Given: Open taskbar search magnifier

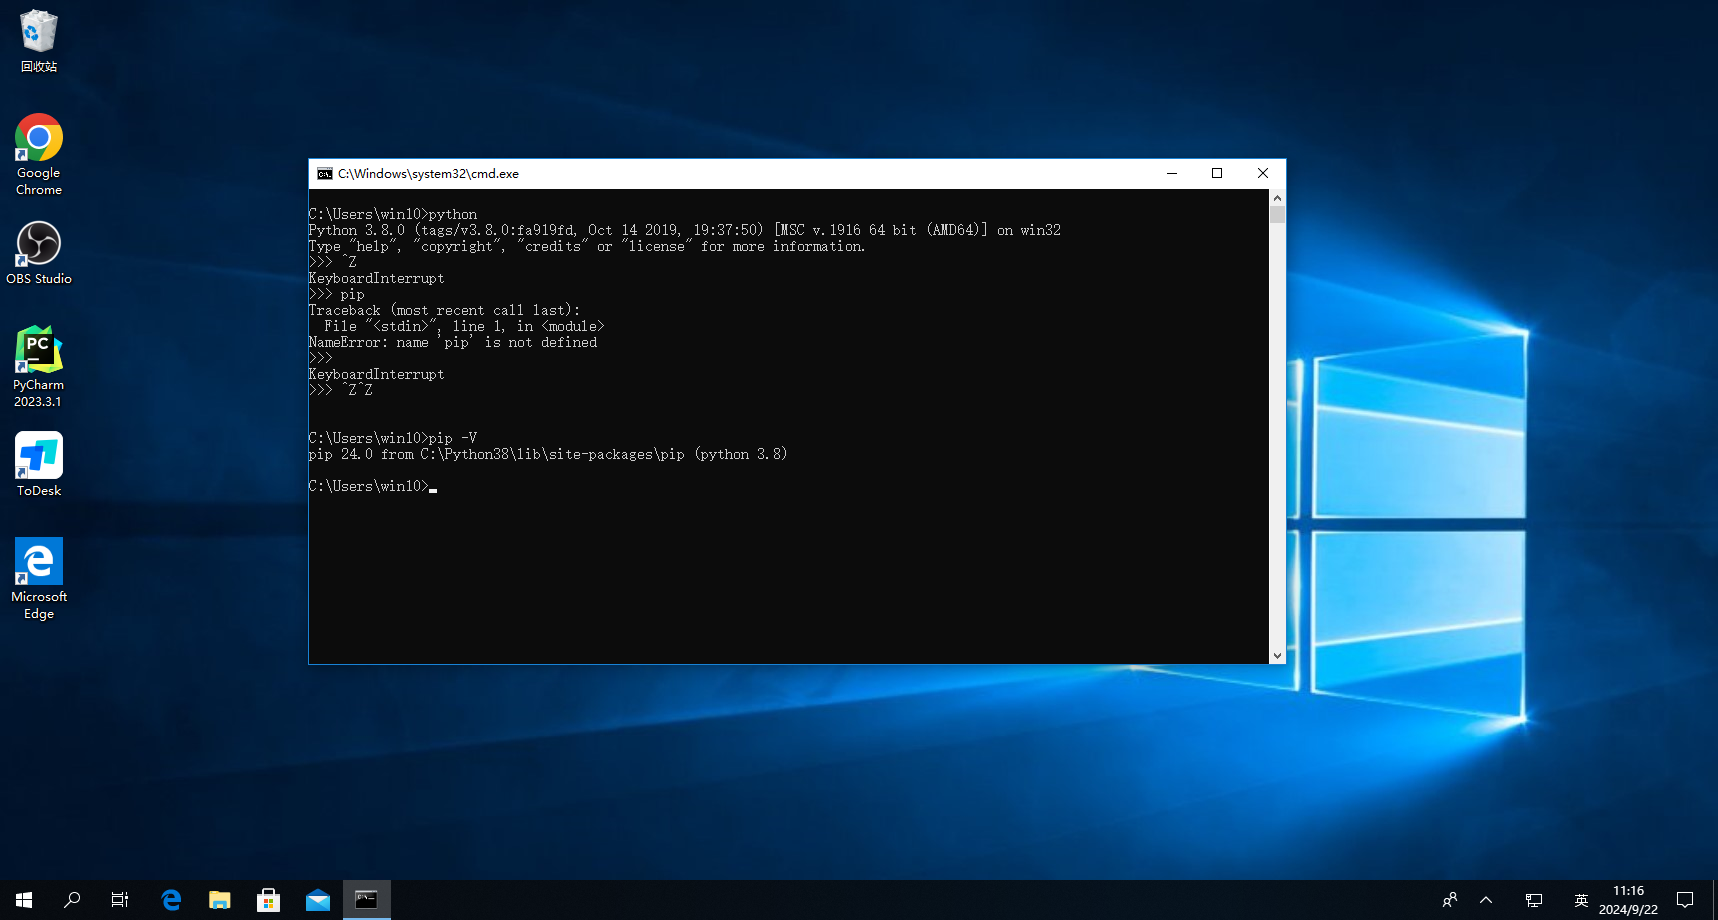Looking at the screenshot, I should [72, 900].
